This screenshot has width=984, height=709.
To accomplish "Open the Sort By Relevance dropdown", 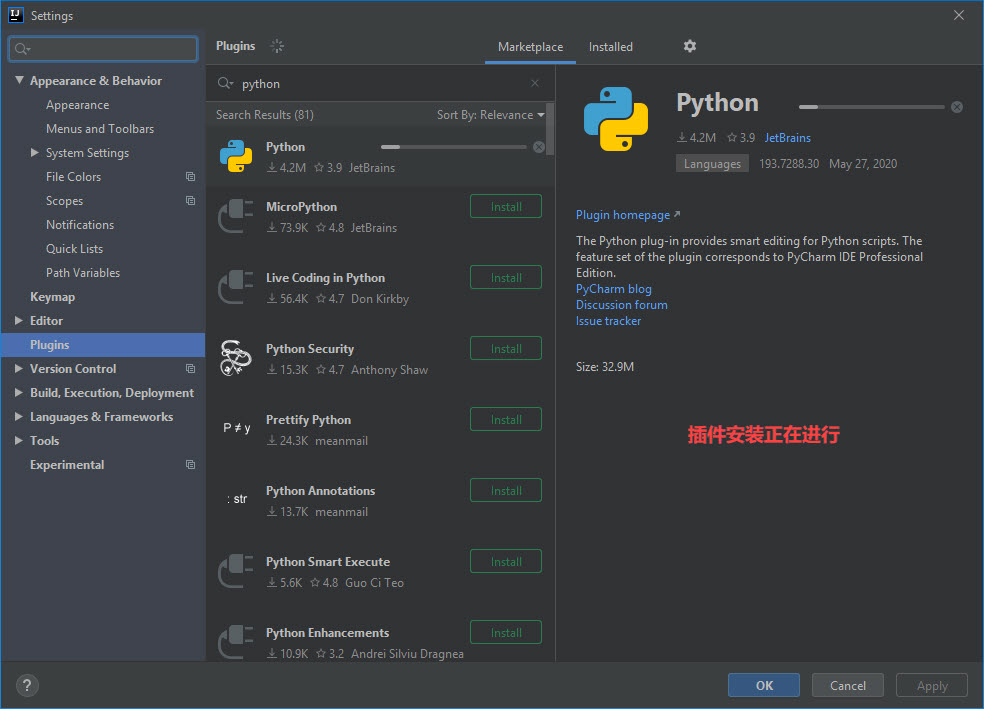I will click(490, 114).
